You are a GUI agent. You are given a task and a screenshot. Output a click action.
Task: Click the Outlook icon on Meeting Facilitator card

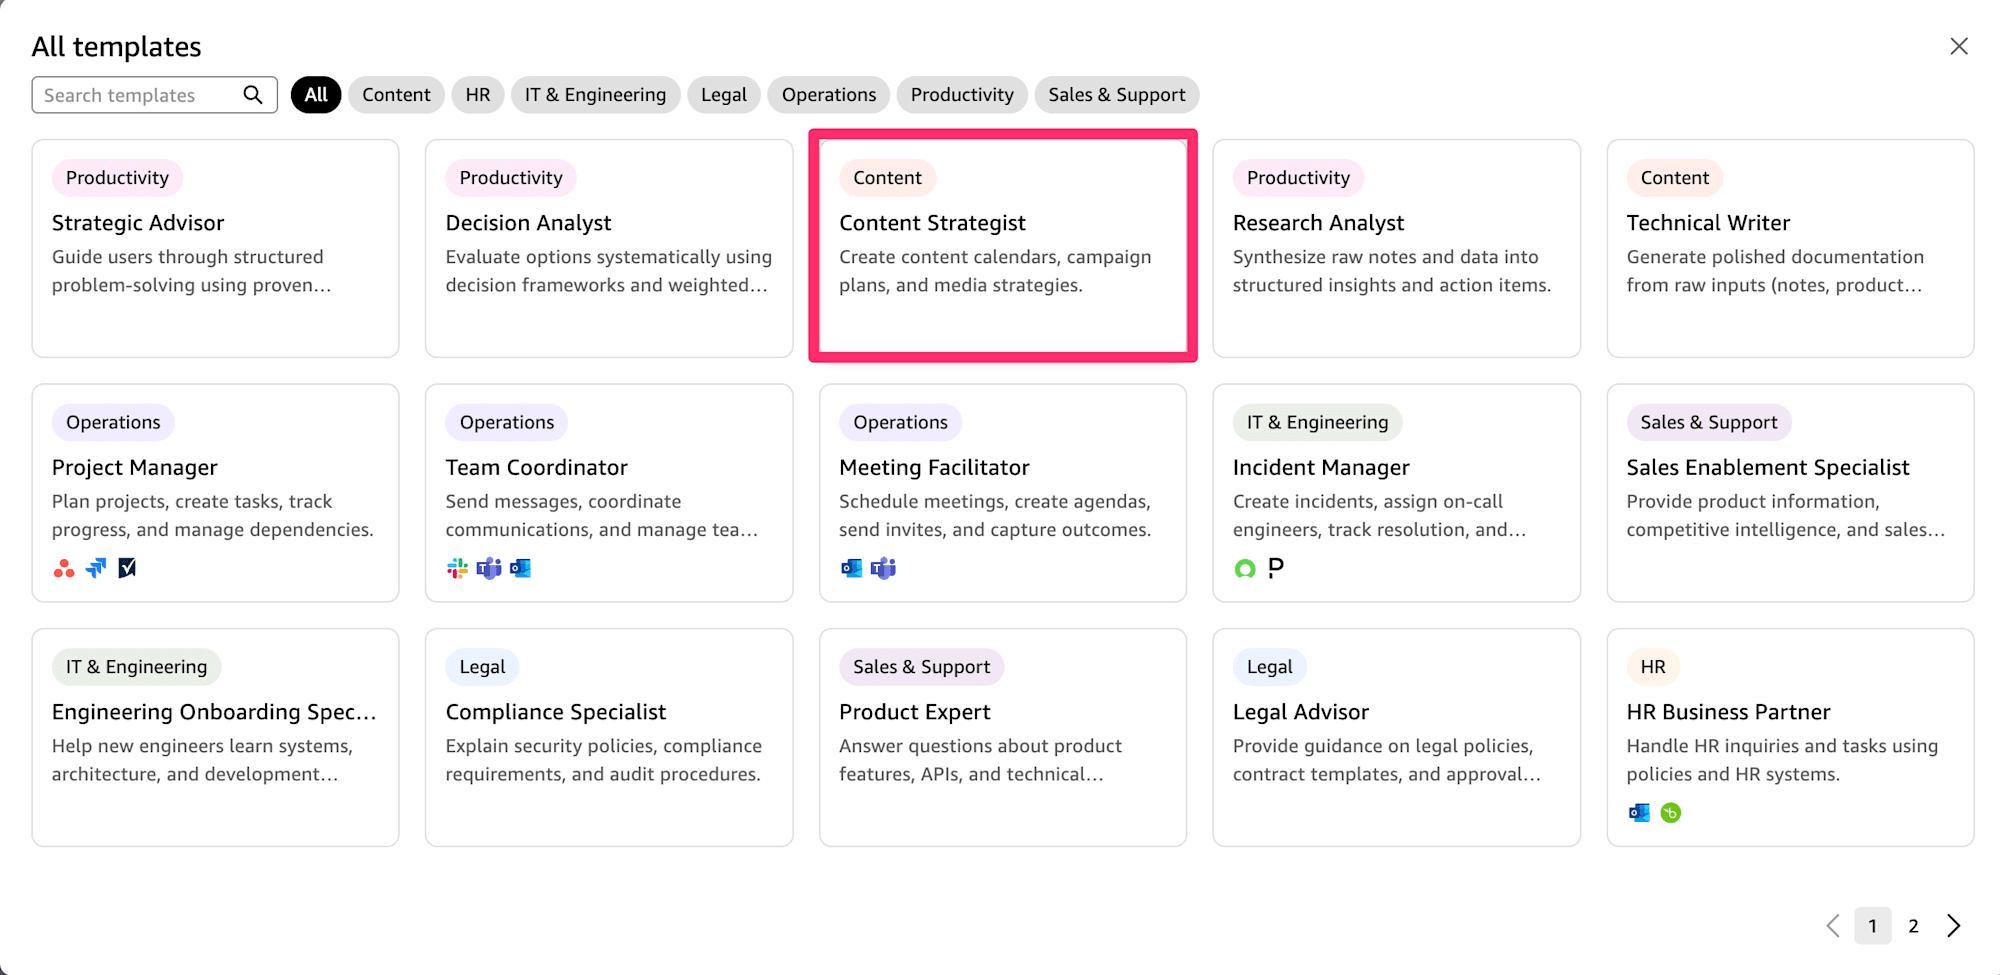pos(851,569)
